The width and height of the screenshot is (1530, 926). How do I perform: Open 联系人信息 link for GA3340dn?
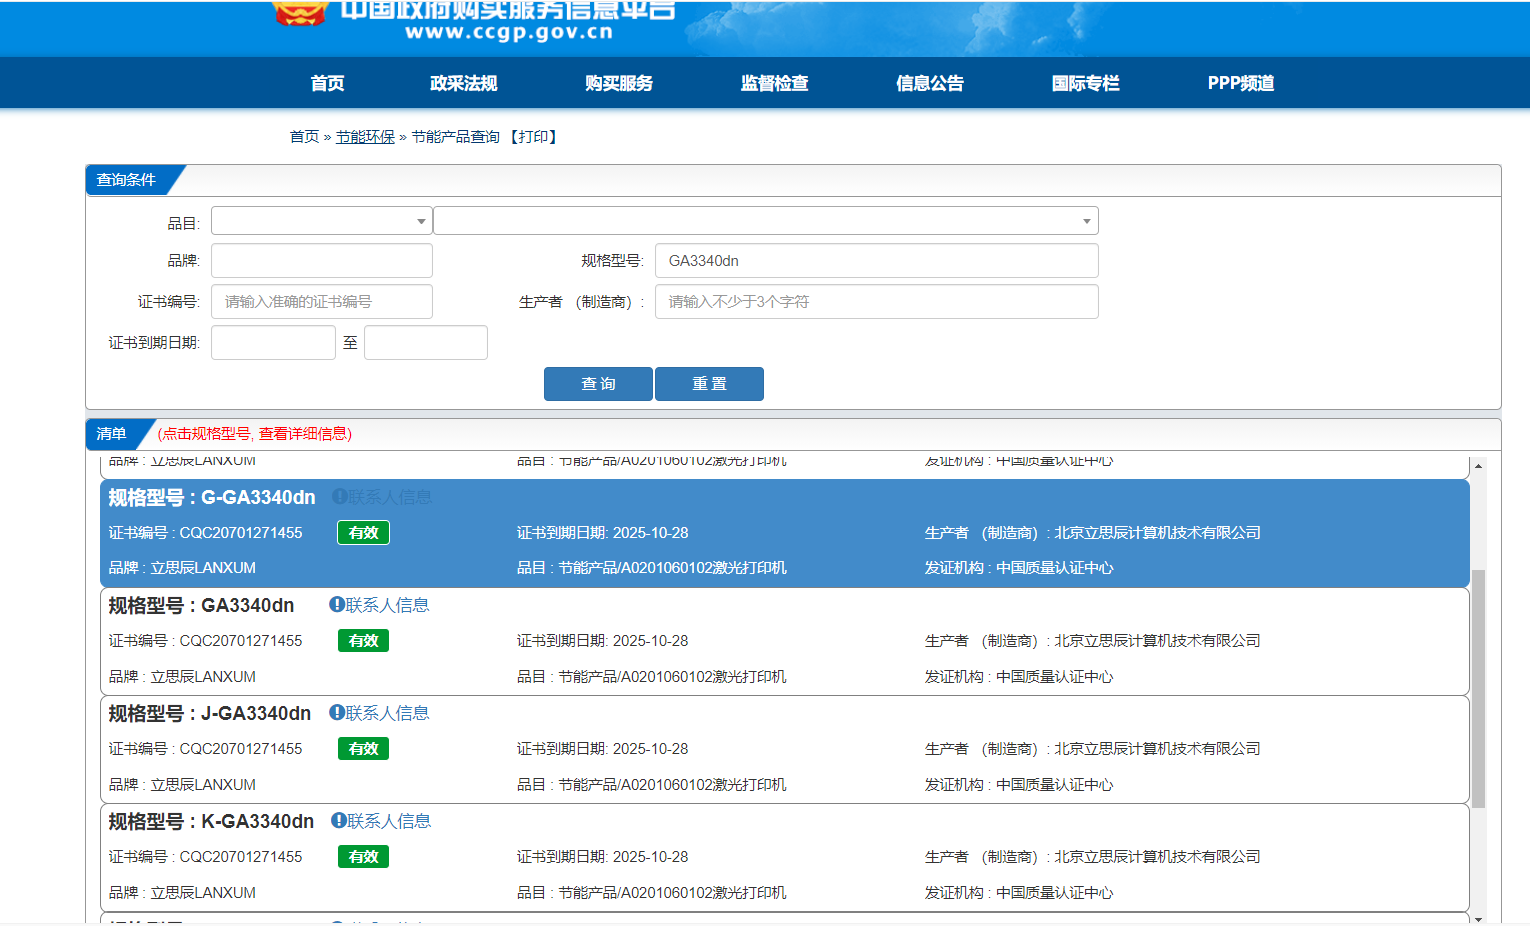387,605
